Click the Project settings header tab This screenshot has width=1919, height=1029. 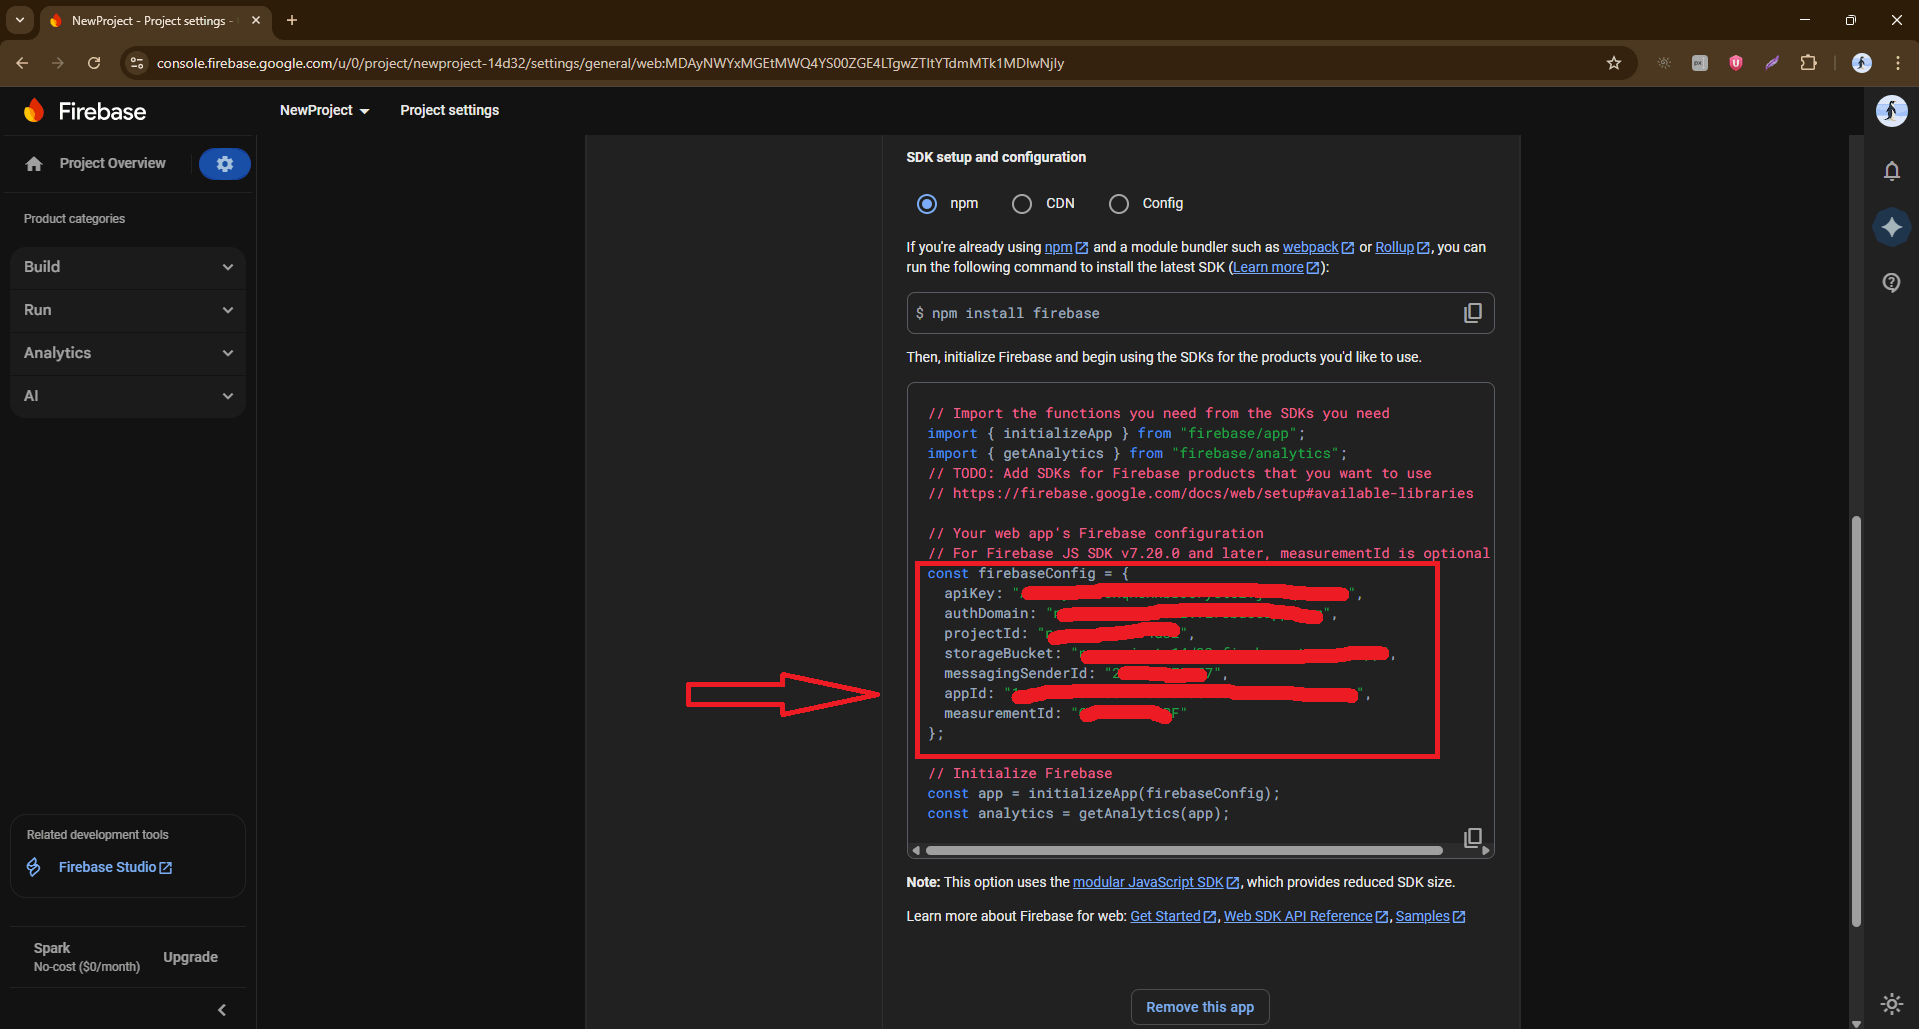coord(449,110)
